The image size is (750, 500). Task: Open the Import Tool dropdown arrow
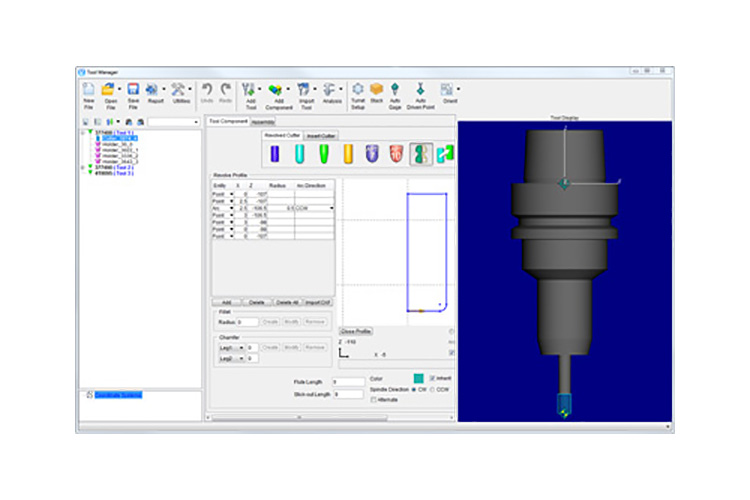(x=315, y=89)
